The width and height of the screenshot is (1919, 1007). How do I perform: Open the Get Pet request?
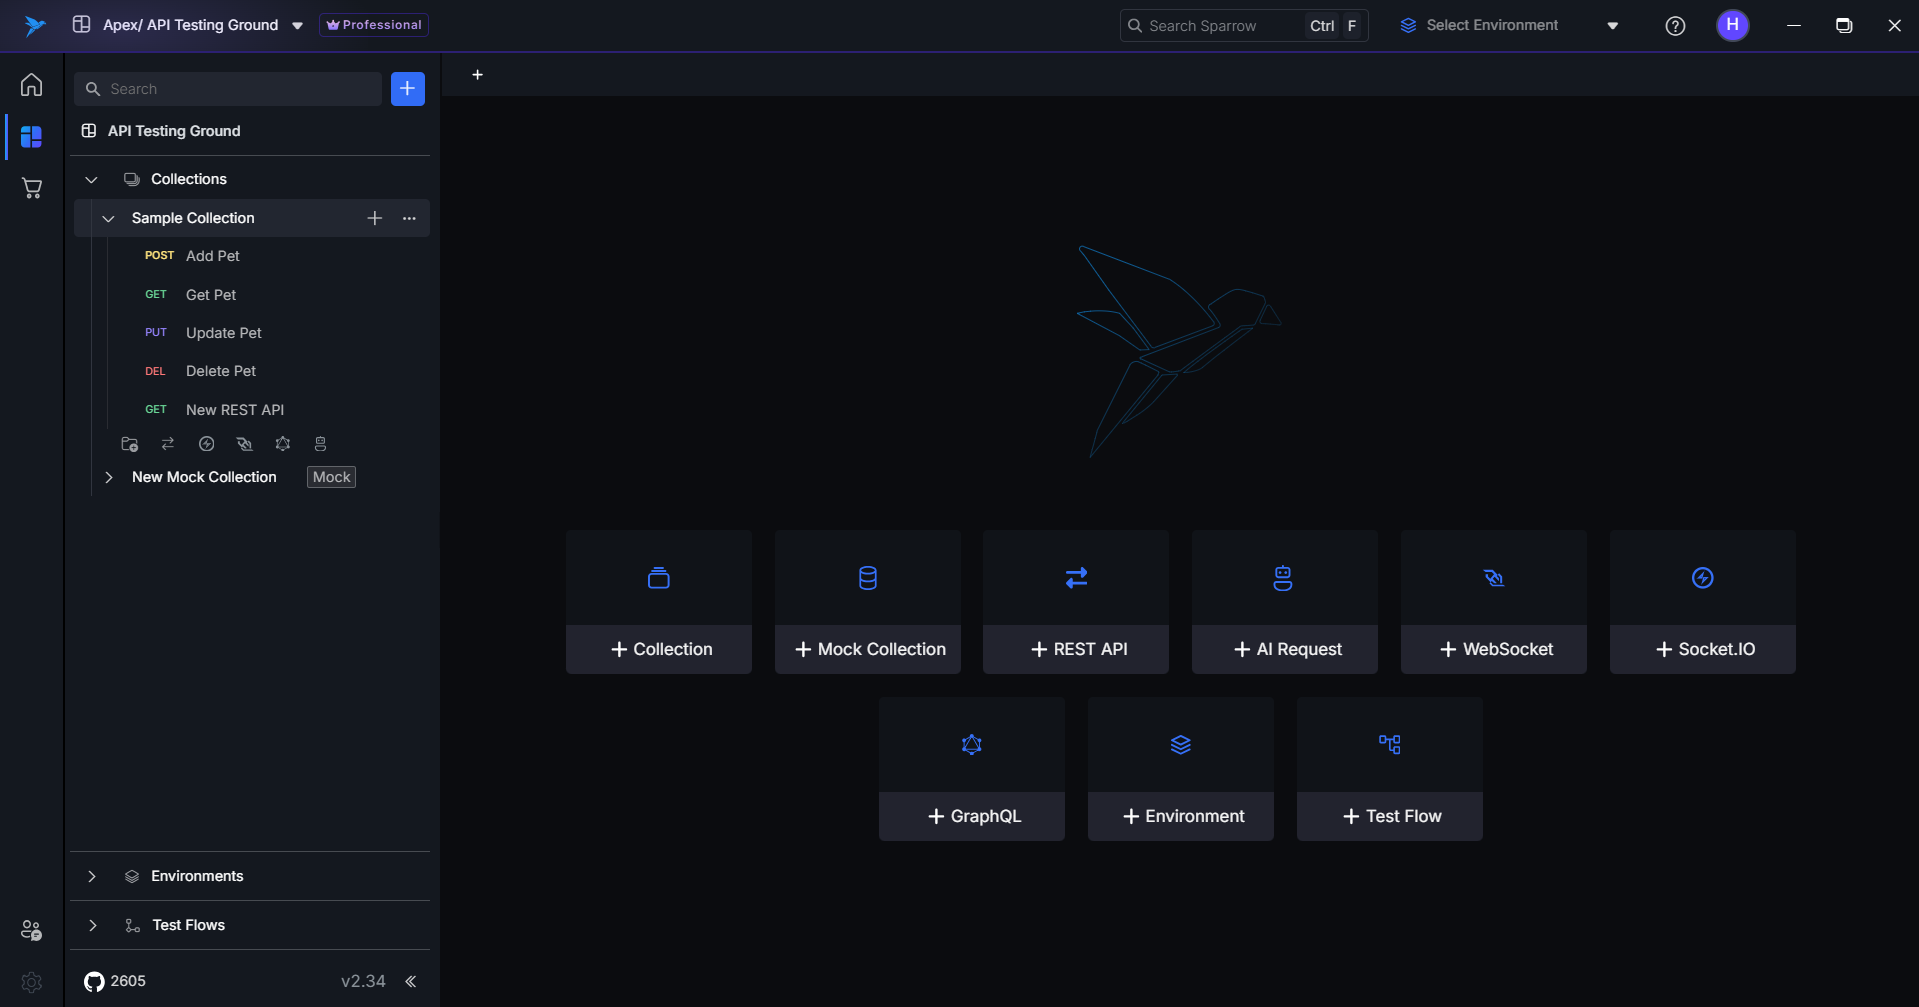[211, 295]
